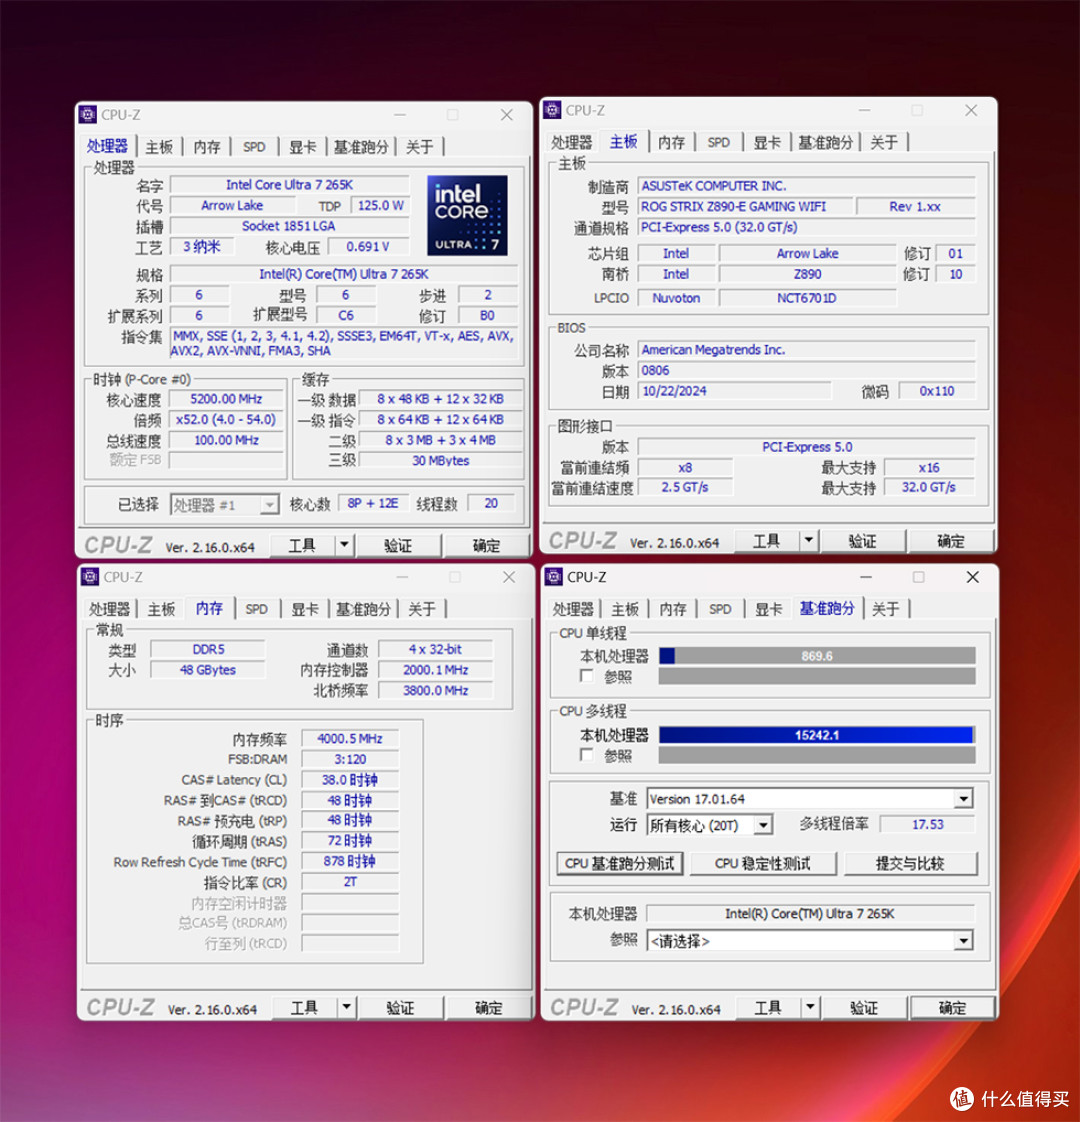Open the tools dropdown arrow in the benchmark window

(x=810, y=1008)
